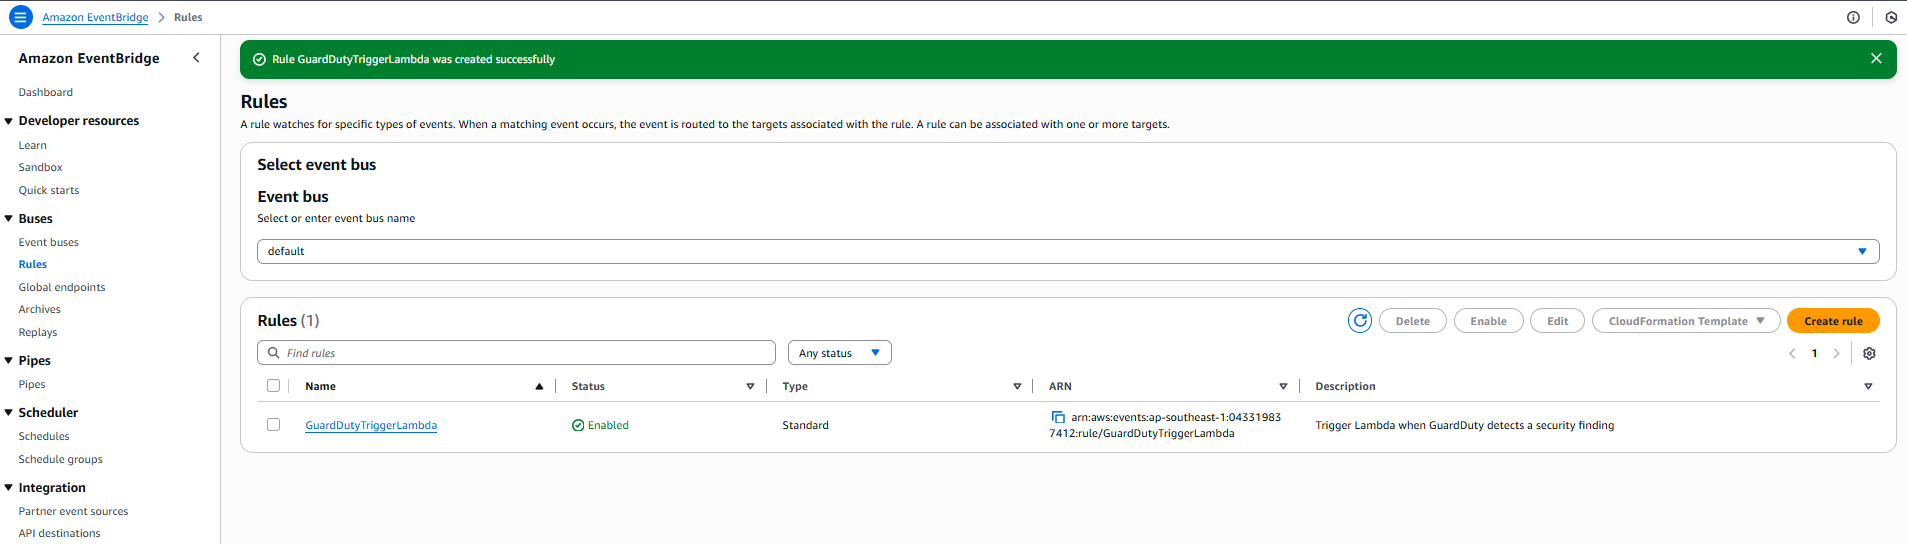Open CloudFormation Template dropdown
The image size is (1907, 544).
click(1686, 321)
